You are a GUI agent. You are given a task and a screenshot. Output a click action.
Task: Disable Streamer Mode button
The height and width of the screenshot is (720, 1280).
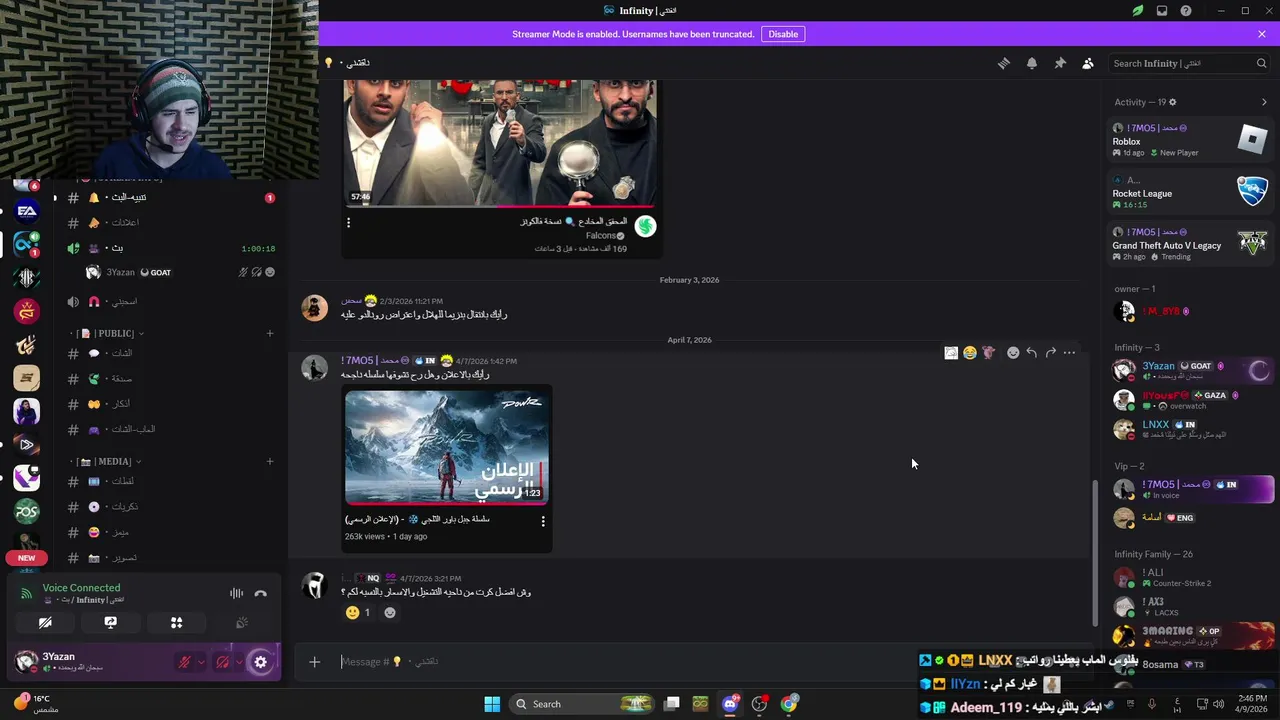783,34
